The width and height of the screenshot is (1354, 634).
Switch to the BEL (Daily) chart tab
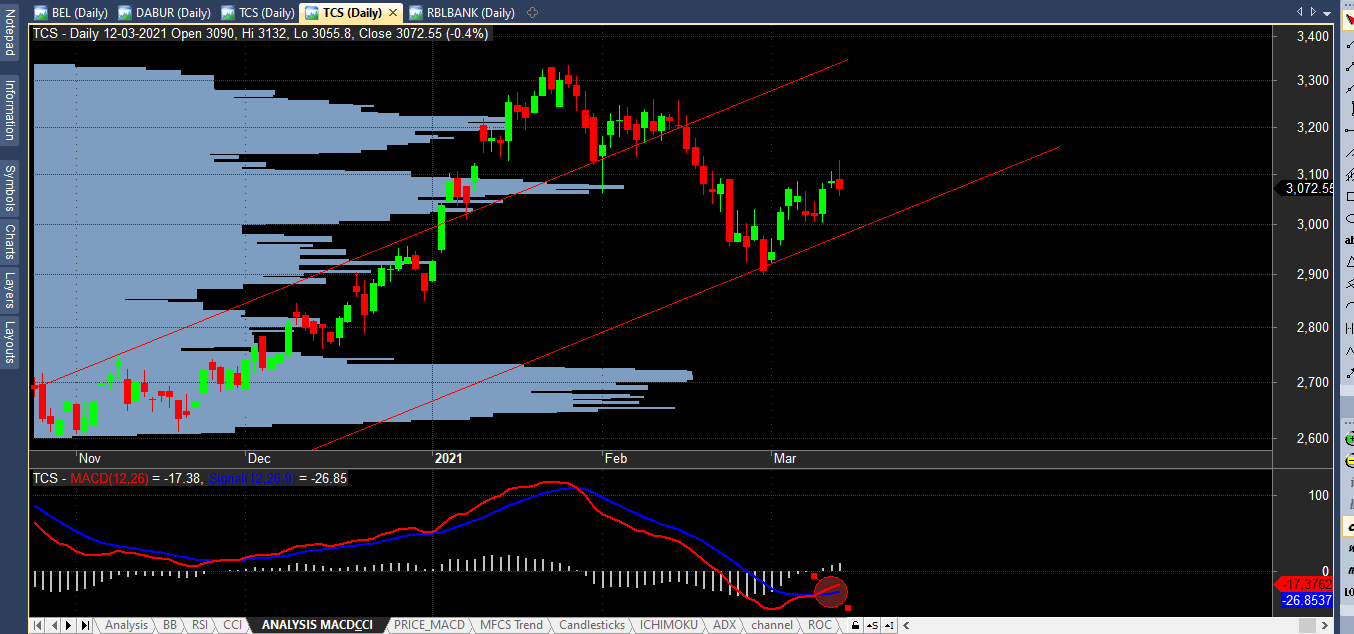pos(73,13)
